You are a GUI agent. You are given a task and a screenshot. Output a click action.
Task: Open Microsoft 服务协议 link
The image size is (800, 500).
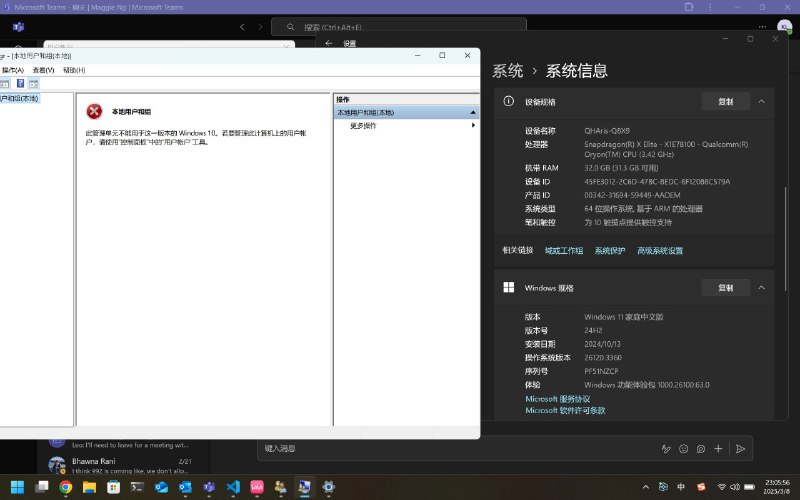coord(558,399)
